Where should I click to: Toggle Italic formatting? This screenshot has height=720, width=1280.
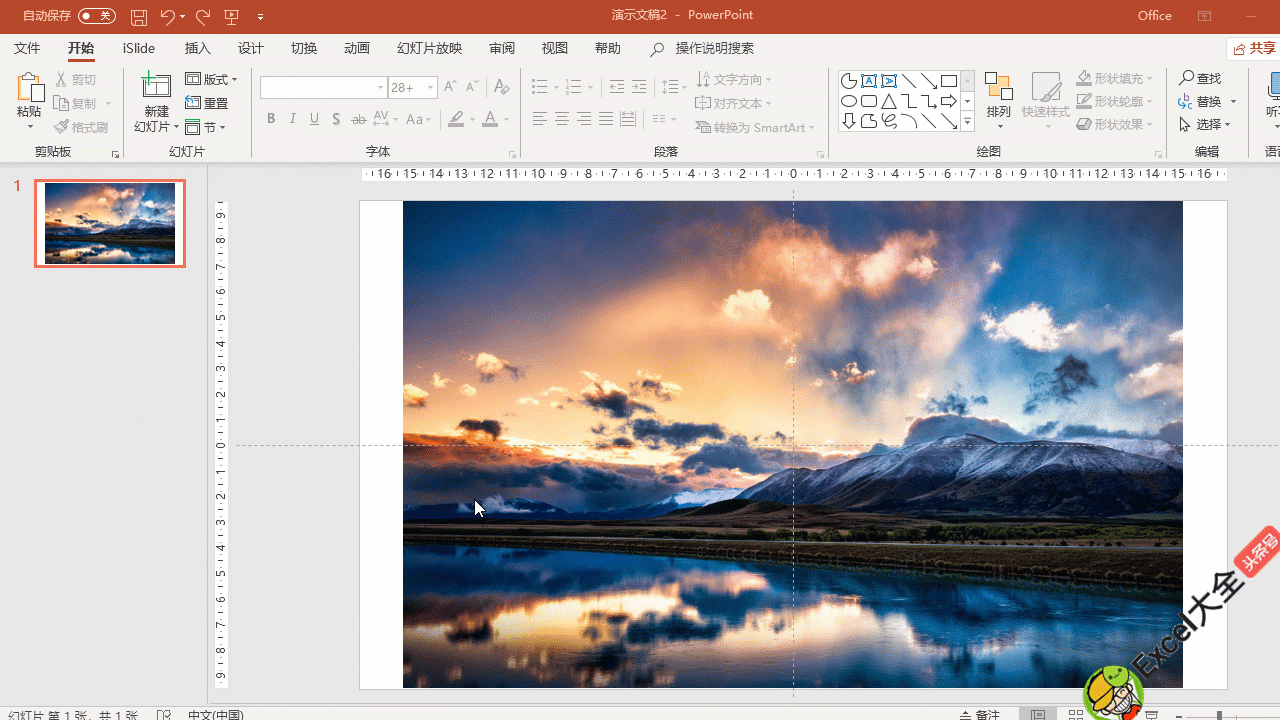click(293, 119)
